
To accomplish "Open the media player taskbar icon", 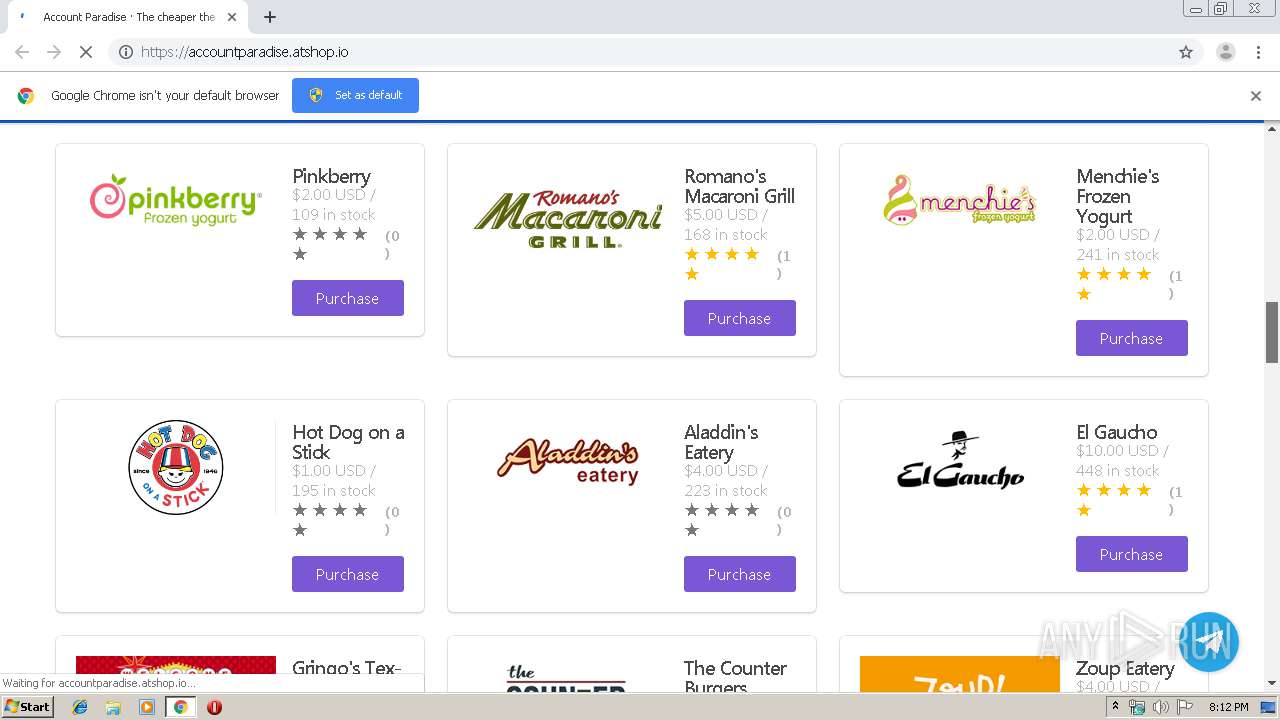I will tap(147, 707).
